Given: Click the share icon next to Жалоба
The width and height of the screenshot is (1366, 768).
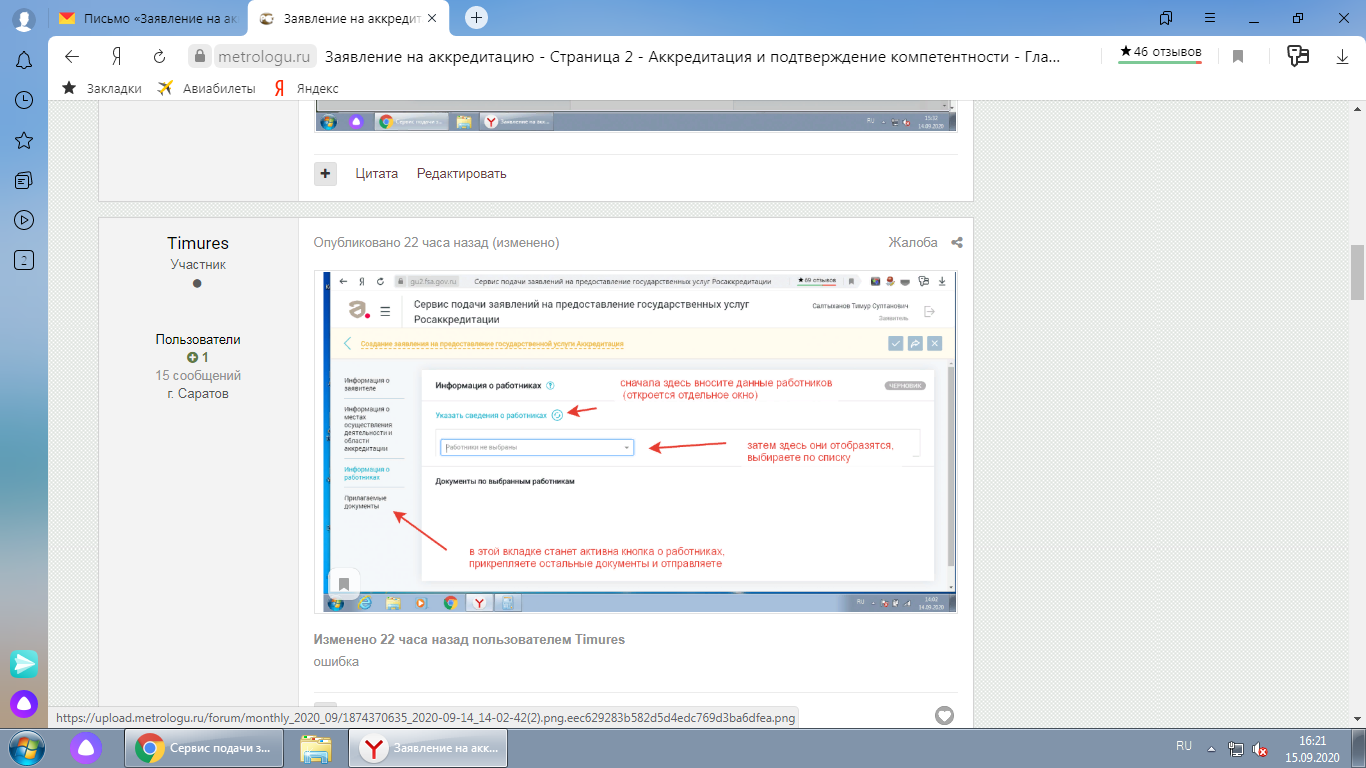Looking at the screenshot, I should (x=957, y=243).
